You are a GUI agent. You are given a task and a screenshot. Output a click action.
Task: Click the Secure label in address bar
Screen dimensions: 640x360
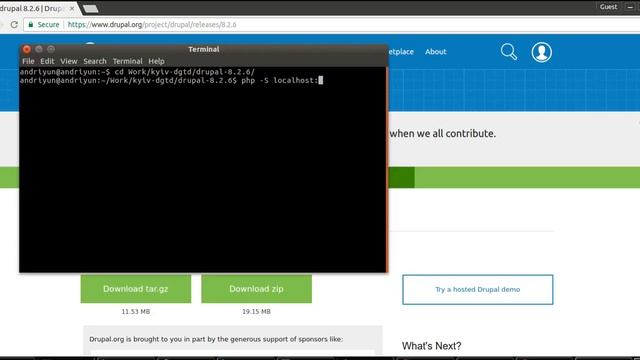pyautogui.click(x=49, y=24)
